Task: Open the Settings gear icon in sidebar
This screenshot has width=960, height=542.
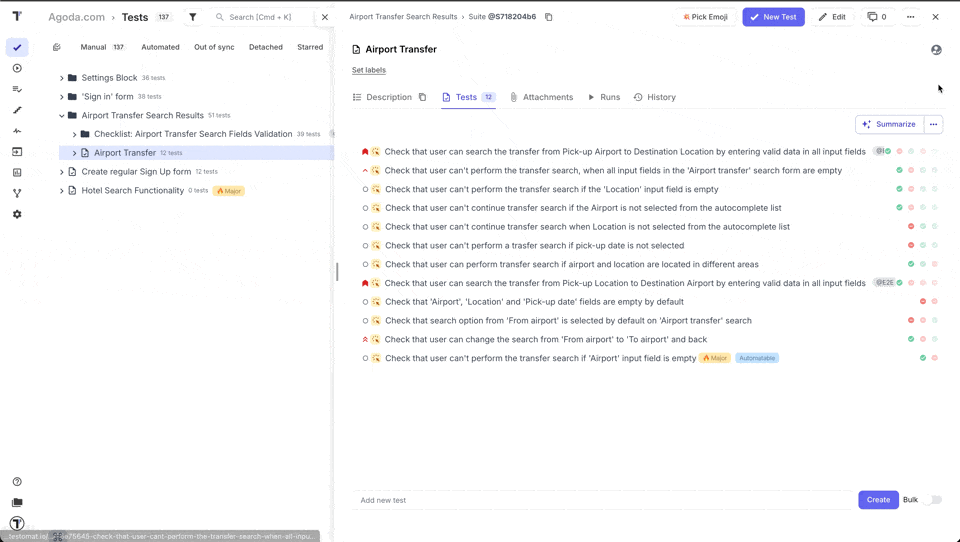Action: tap(17, 214)
